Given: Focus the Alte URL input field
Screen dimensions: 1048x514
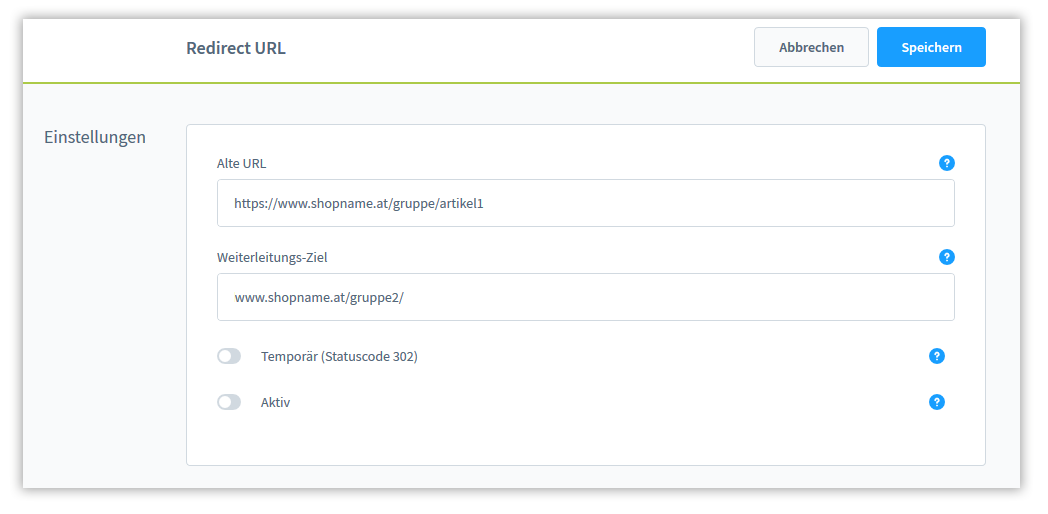Looking at the screenshot, I should coord(585,203).
